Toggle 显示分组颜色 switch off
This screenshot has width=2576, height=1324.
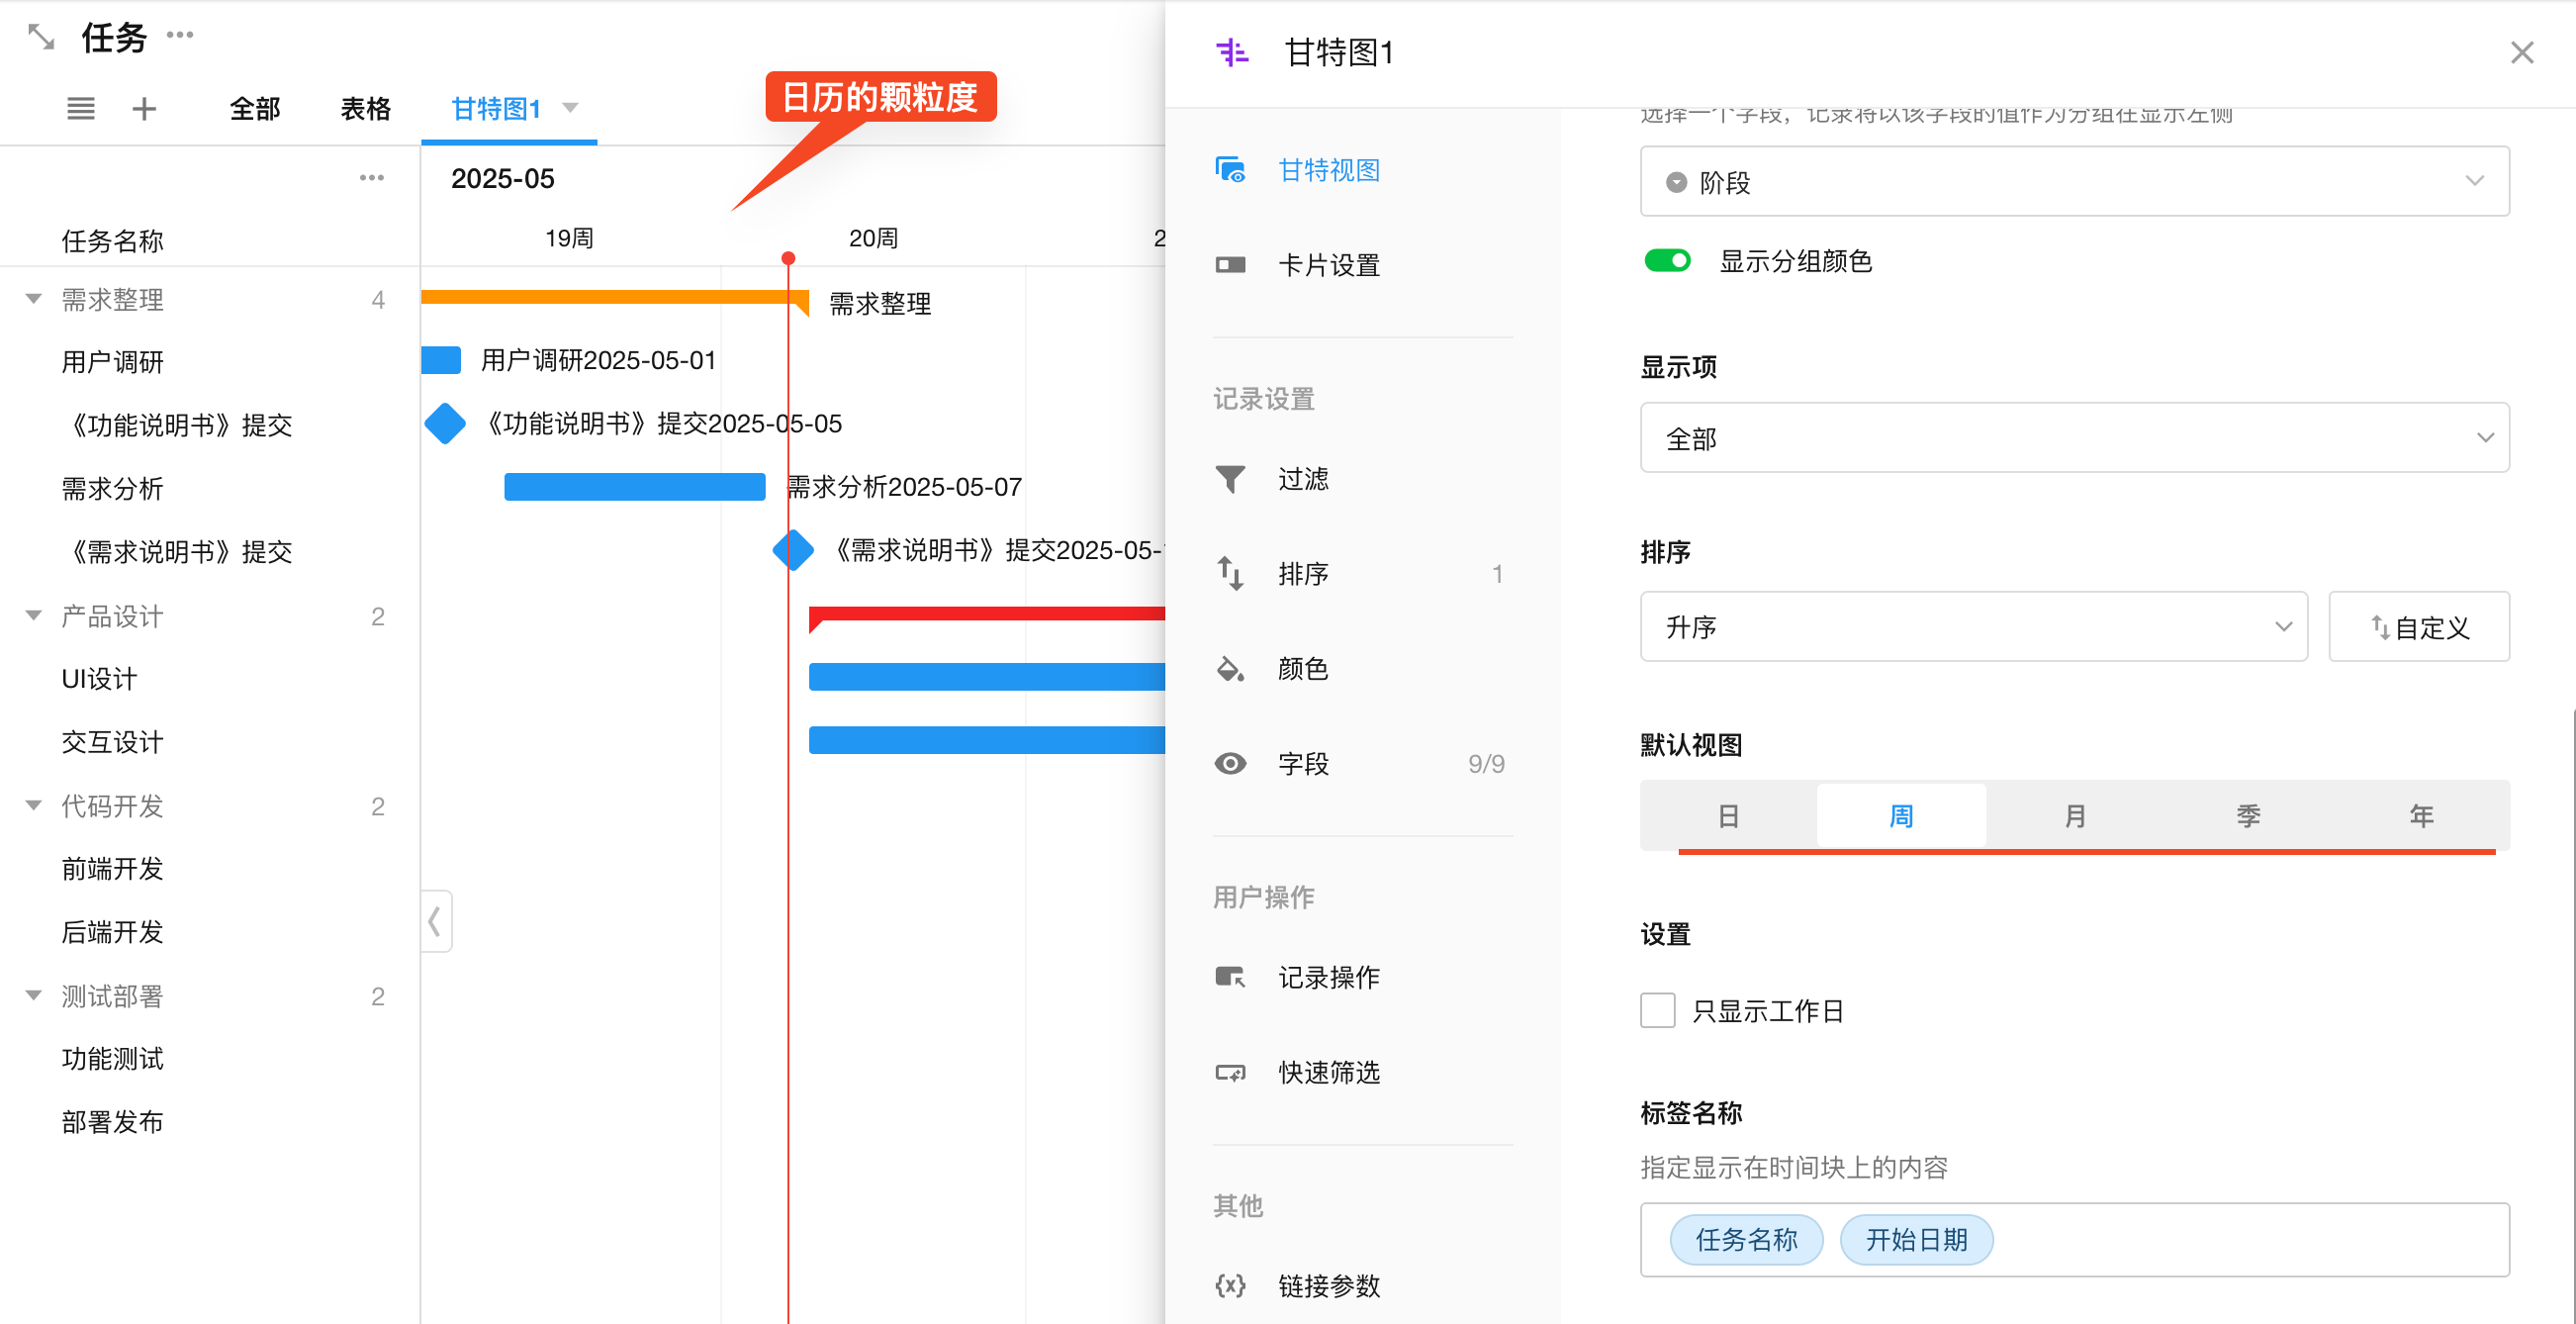[1667, 261]
